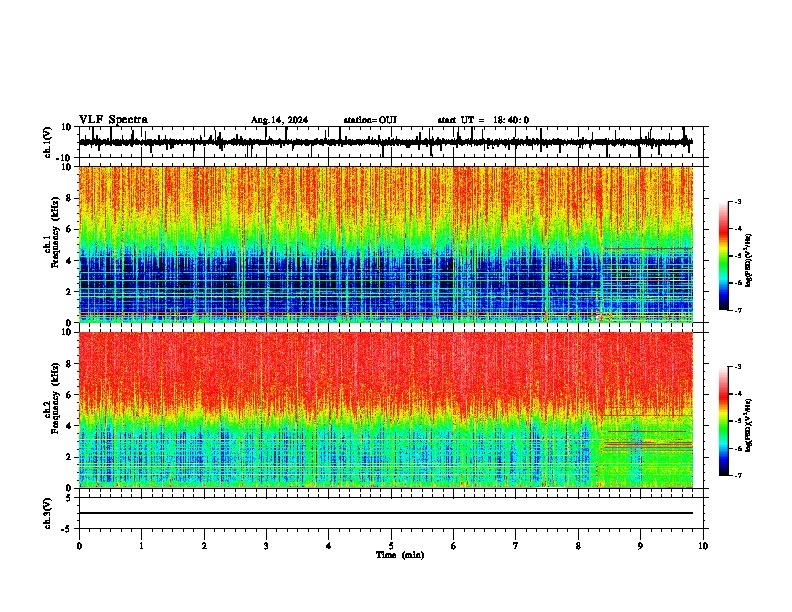The width and height of the screenshot is (792, 612).
Task: Click the 'start UT = 18:40:0' header text
Action: click(x=483, y=120)
